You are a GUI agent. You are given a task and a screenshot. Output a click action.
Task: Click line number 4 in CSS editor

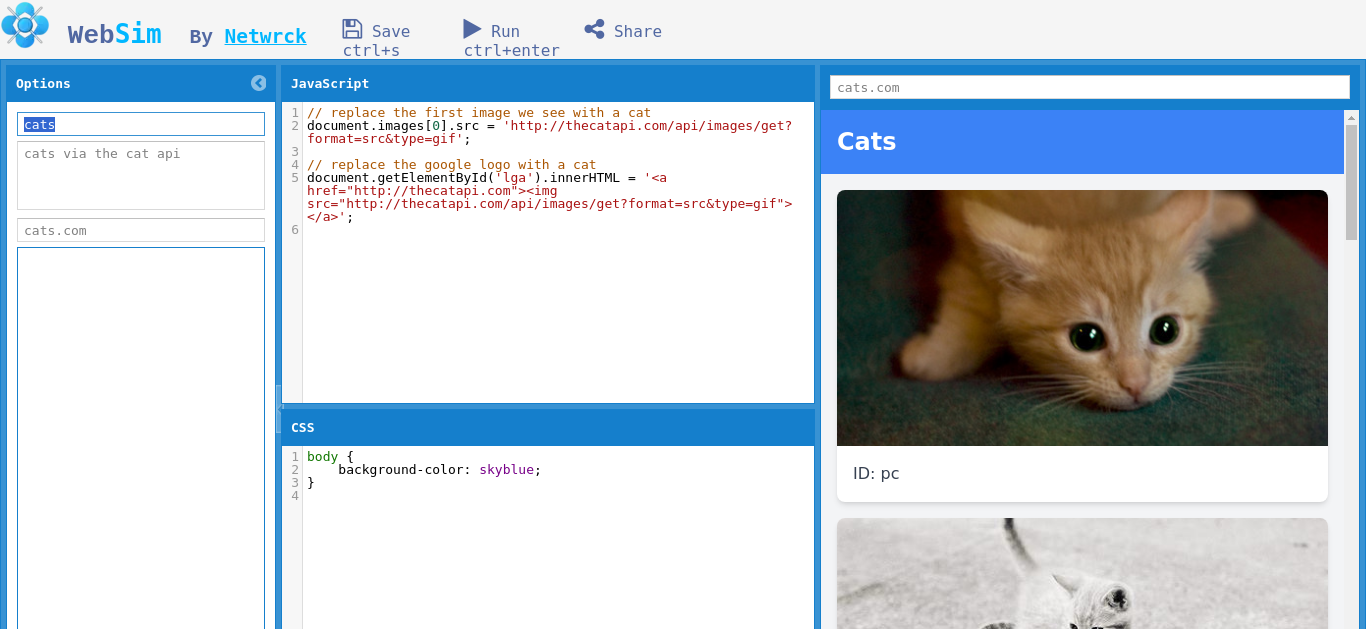(295, 496)
